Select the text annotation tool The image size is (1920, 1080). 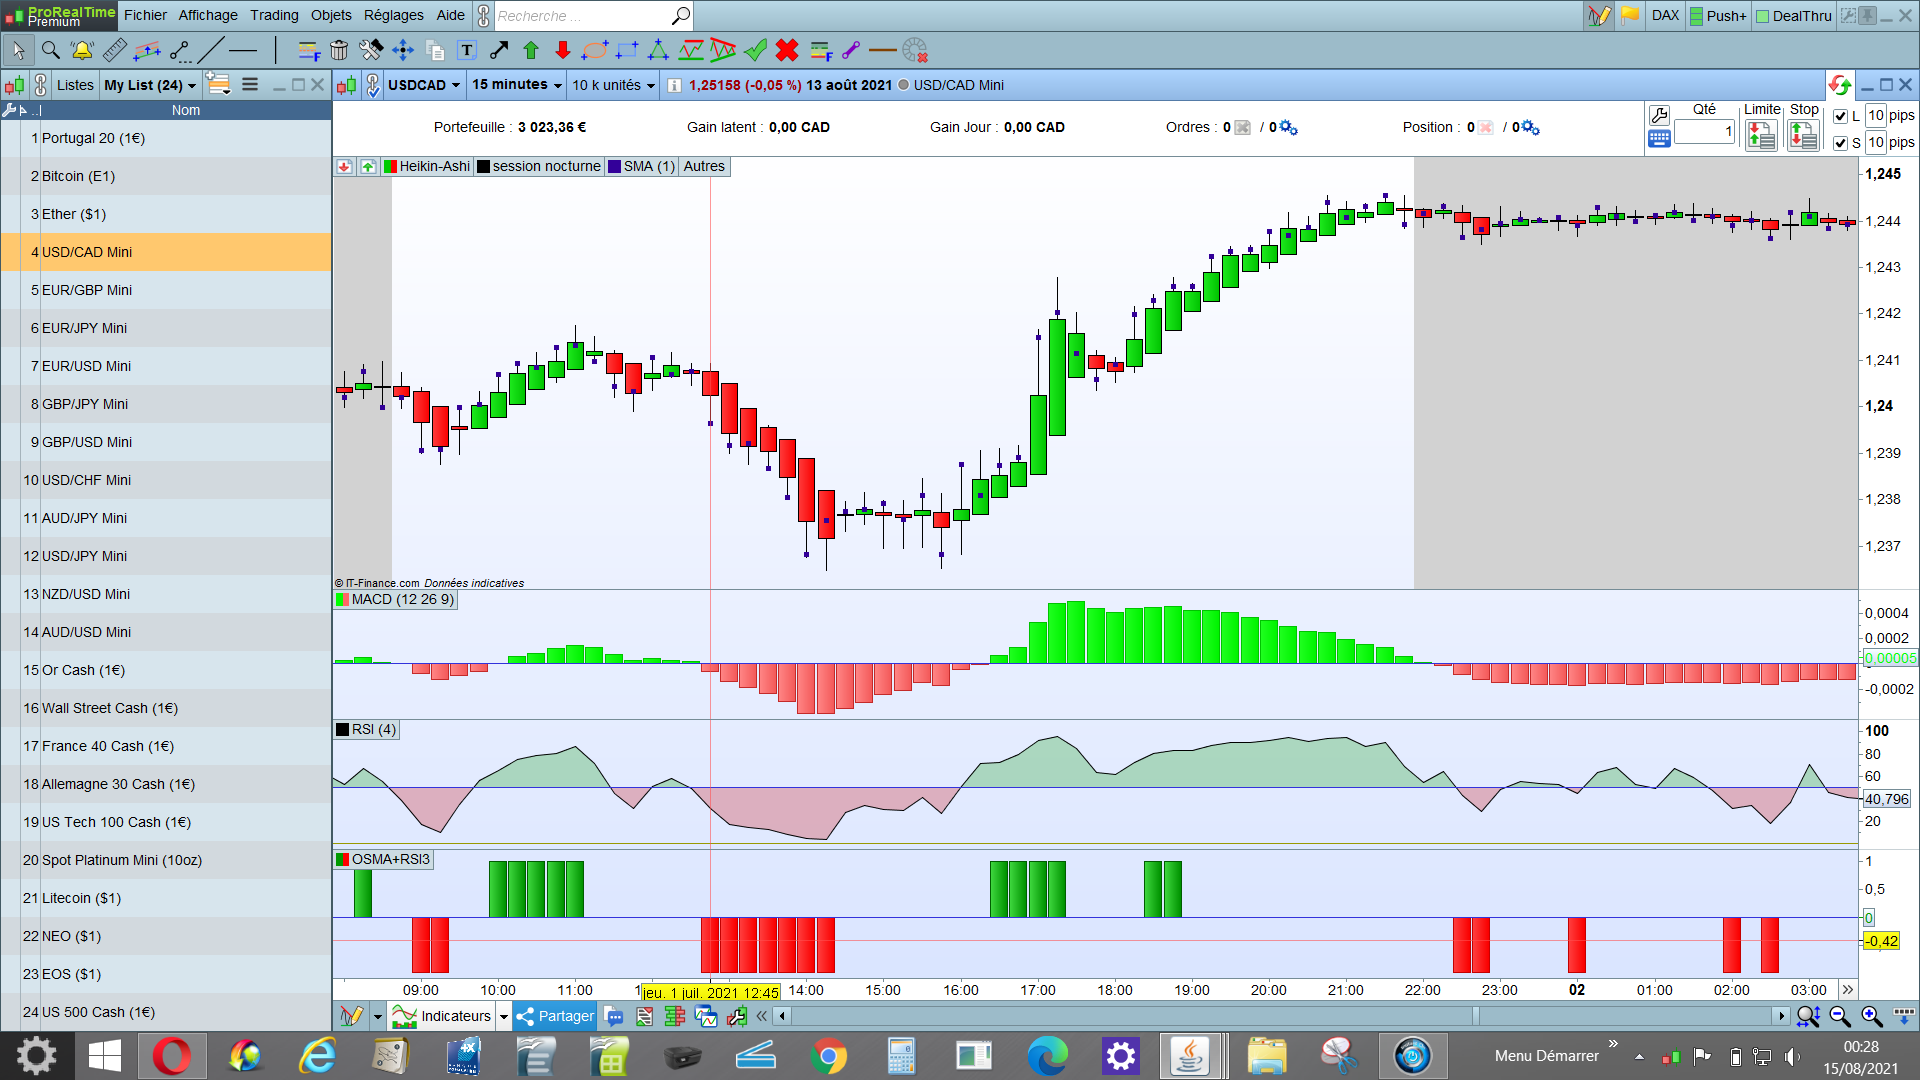[467, 50]
